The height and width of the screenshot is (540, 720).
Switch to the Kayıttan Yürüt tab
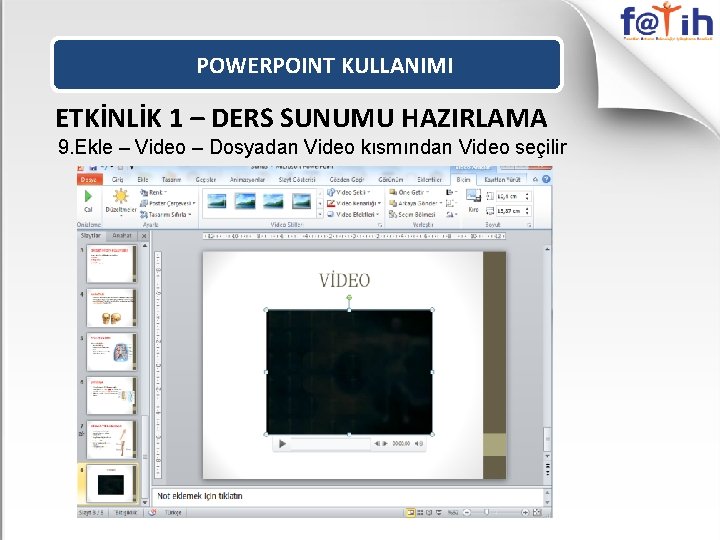(502, 180)
